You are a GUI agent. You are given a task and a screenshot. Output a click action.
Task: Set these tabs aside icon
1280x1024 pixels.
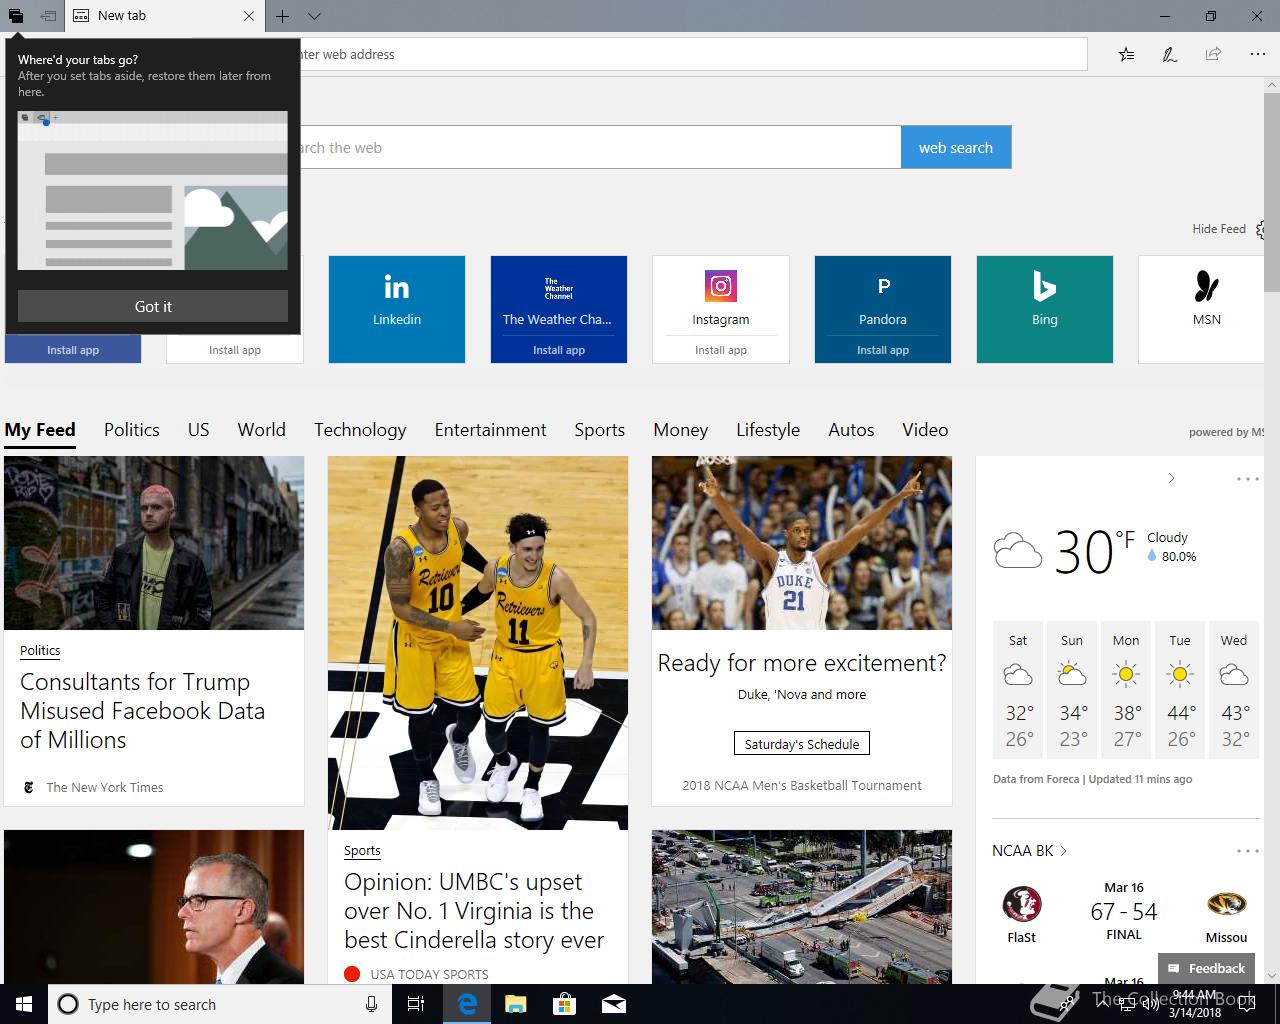coord(47,16)
